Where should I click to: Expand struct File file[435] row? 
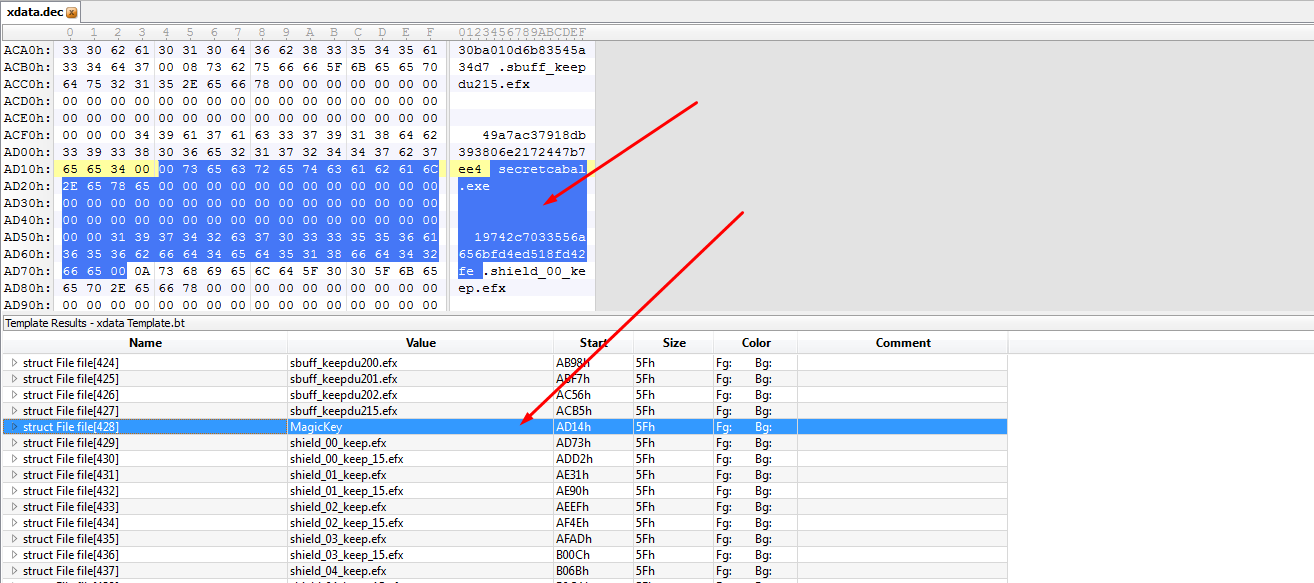pos(14,539)
